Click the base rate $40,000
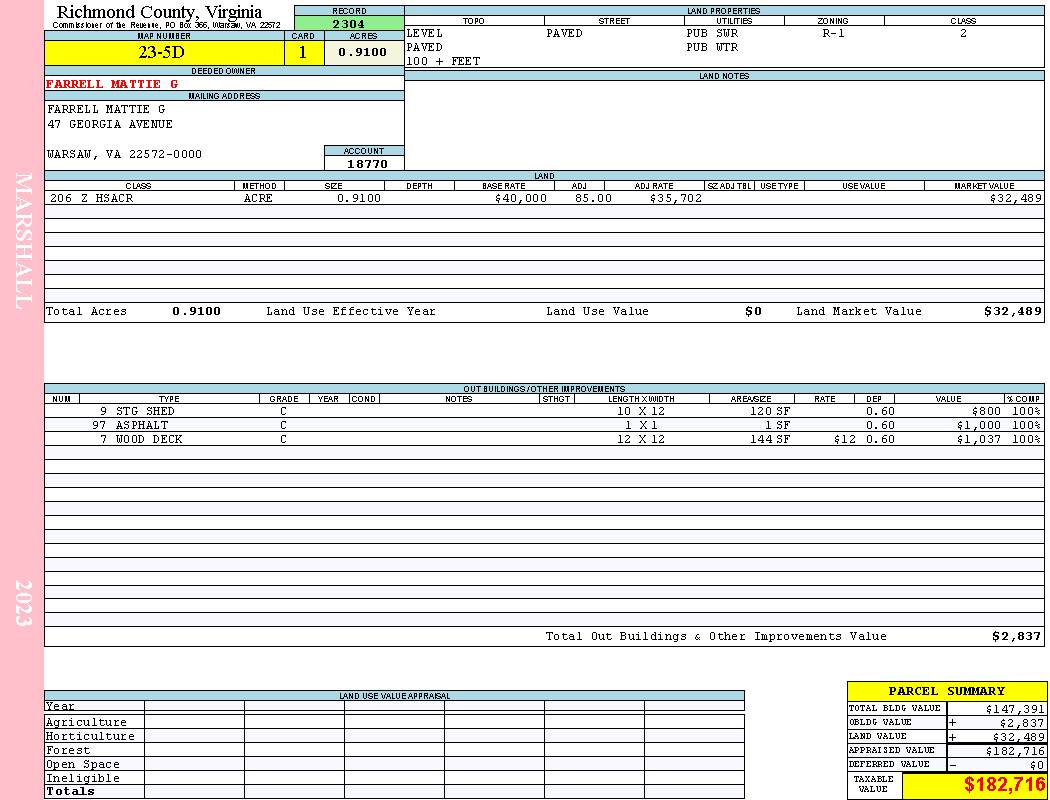 pyautogui.click(x=521, y=198)
